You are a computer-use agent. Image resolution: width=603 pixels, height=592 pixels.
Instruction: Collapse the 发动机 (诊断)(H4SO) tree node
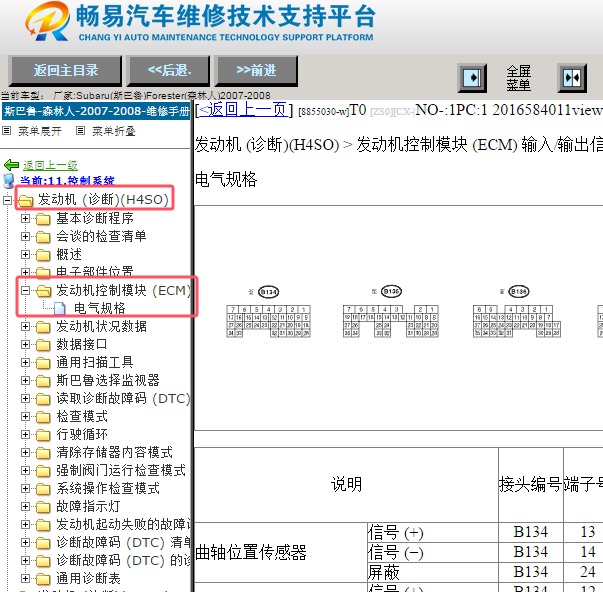tap(7, 200)
